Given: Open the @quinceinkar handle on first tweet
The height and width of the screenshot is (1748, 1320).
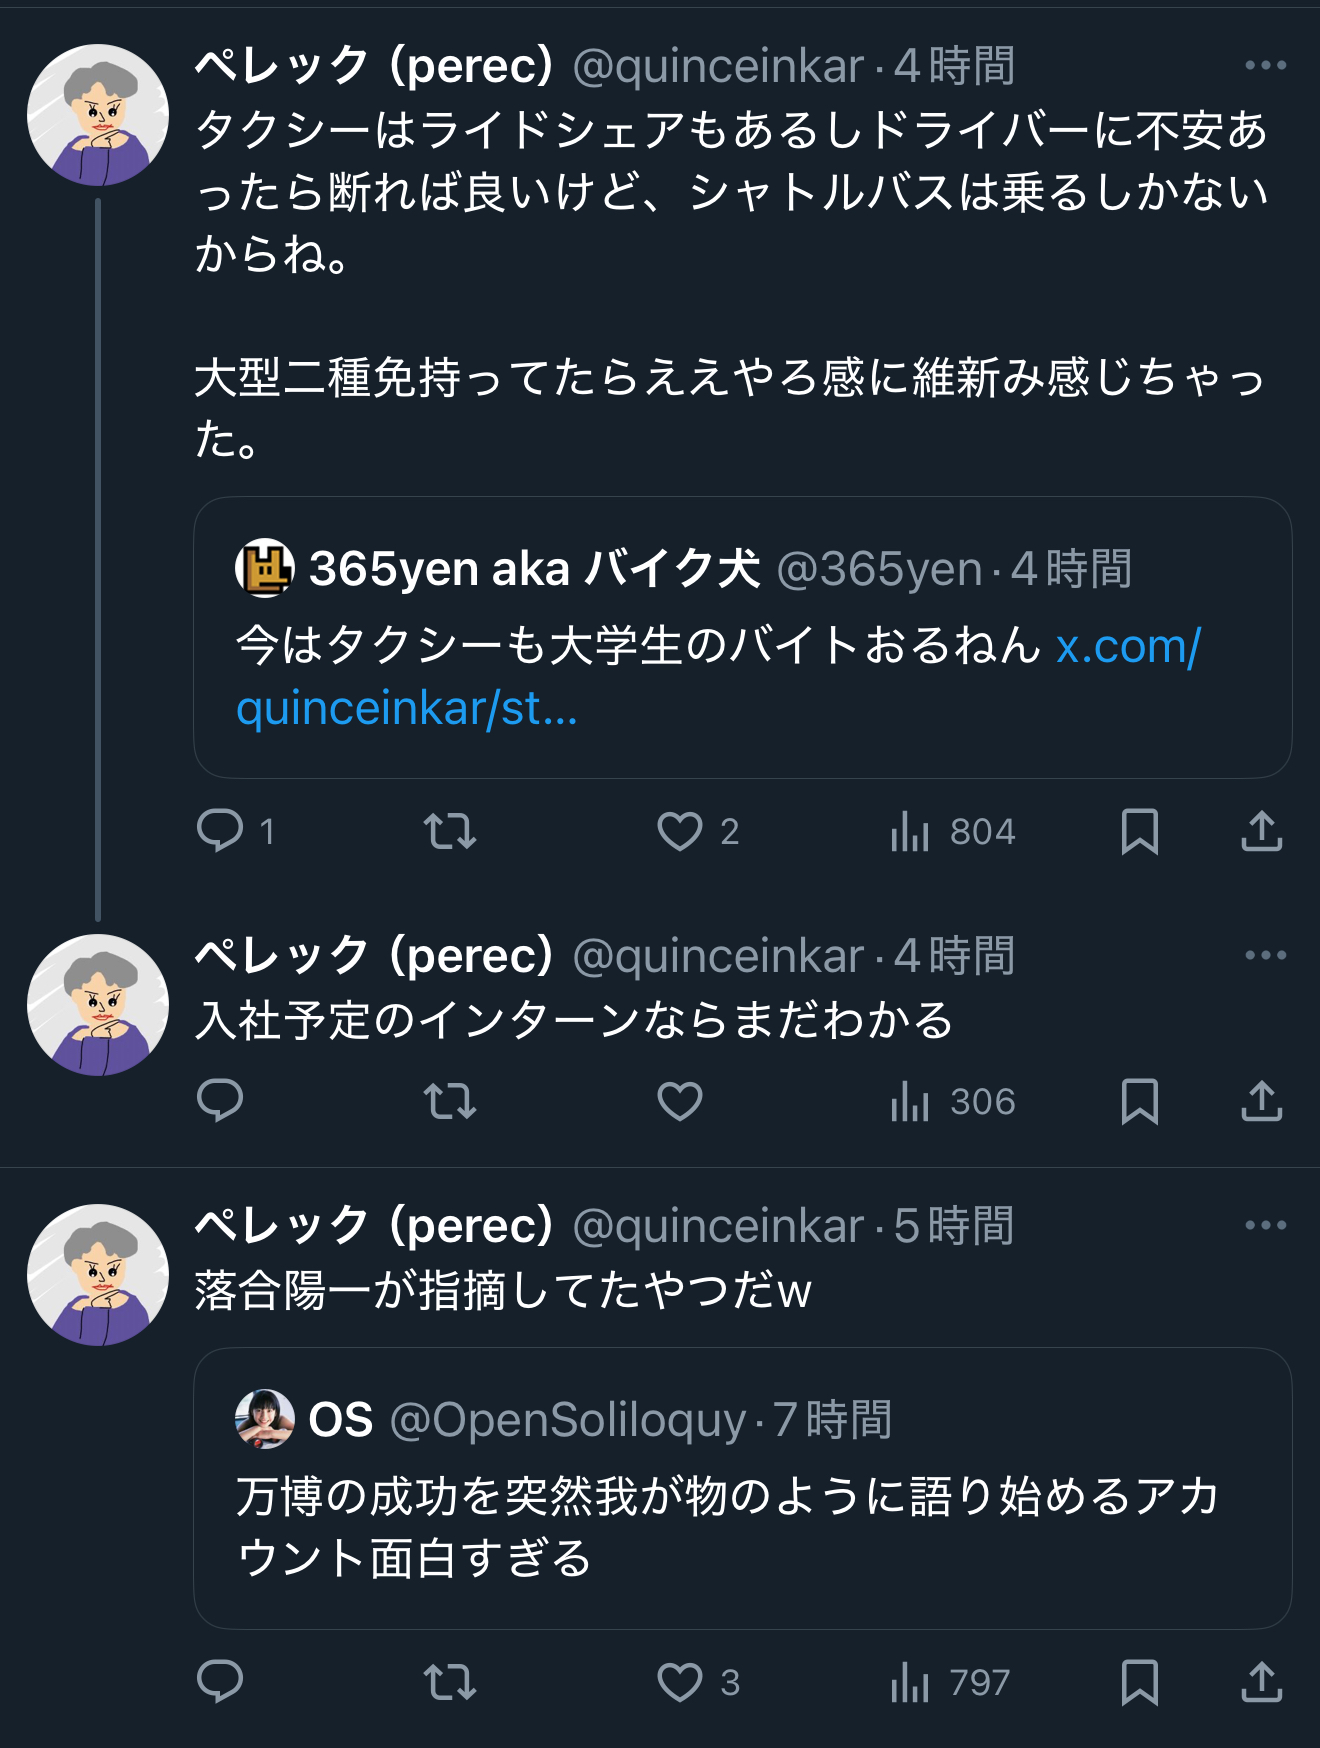Looking at the screenshot, I should pyautogui.click(x=718, y=67).
